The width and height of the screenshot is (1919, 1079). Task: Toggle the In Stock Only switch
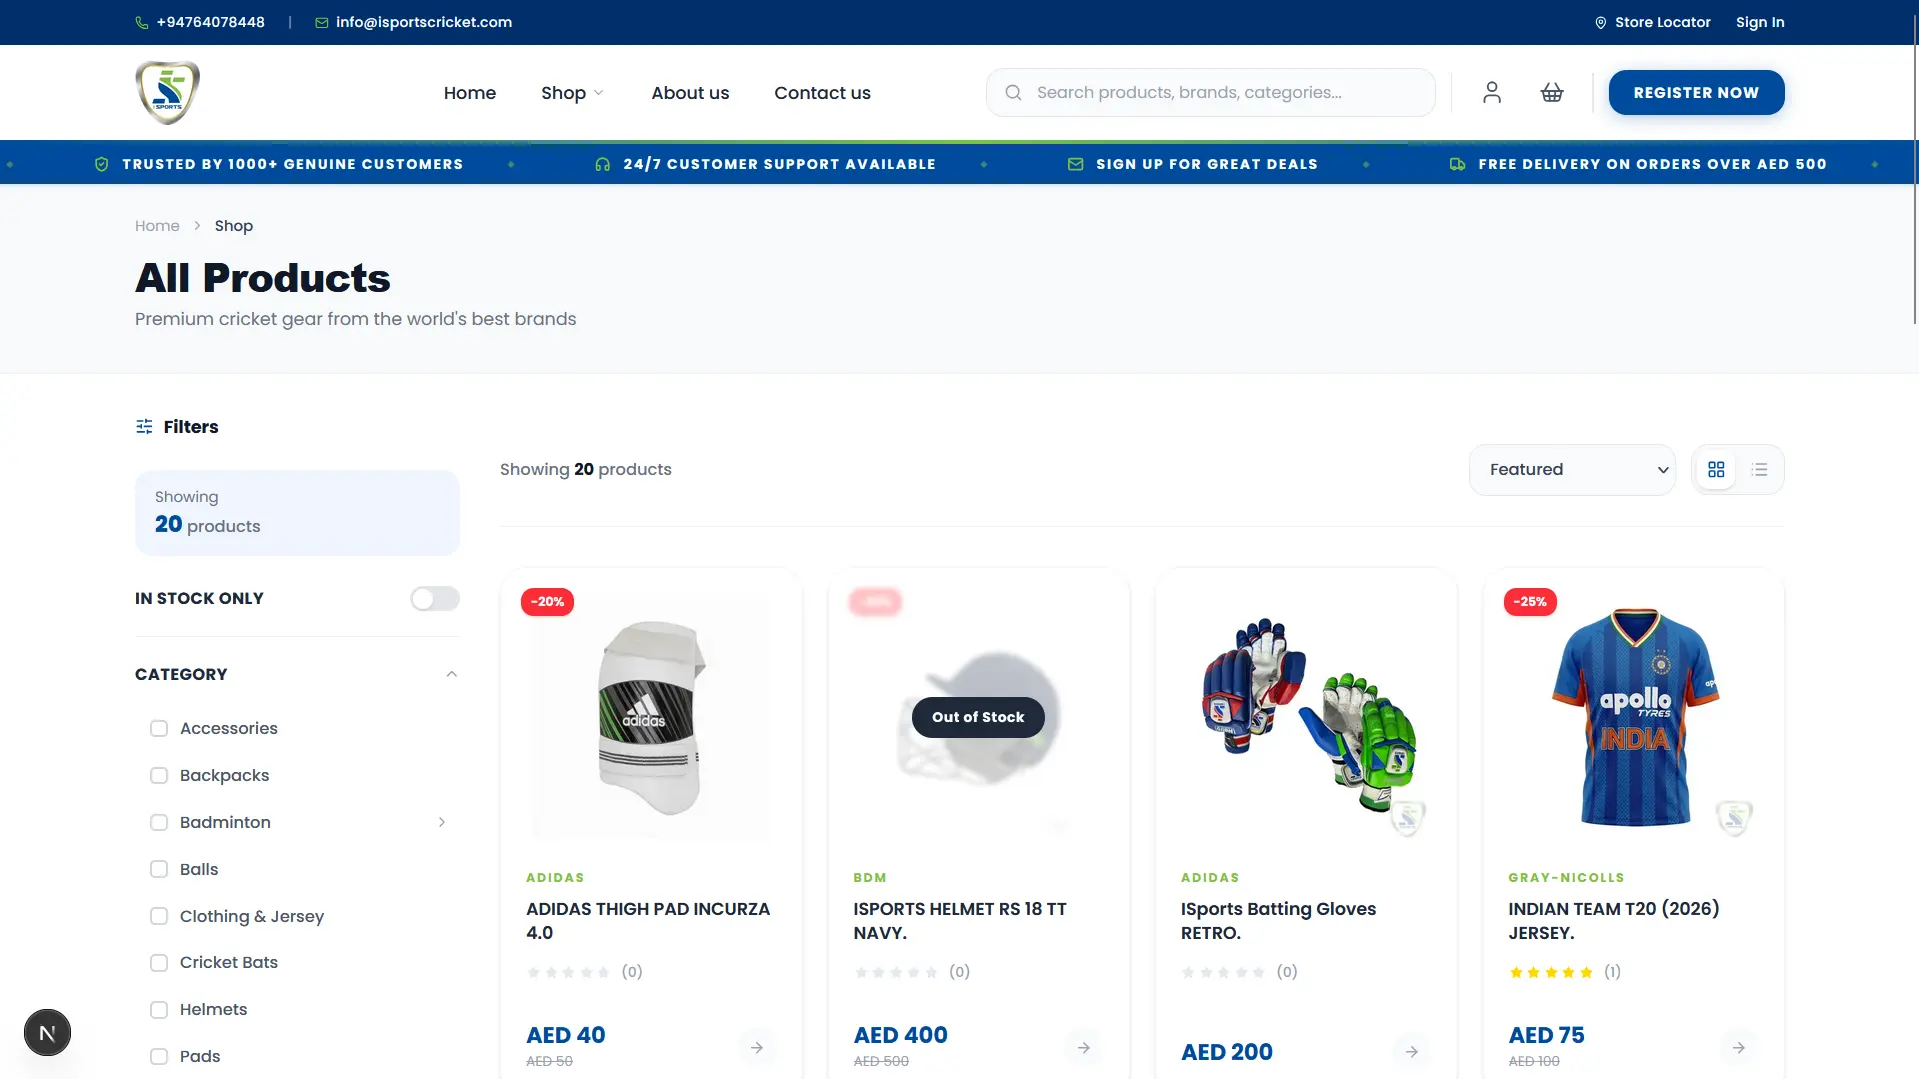click(434, 598)
